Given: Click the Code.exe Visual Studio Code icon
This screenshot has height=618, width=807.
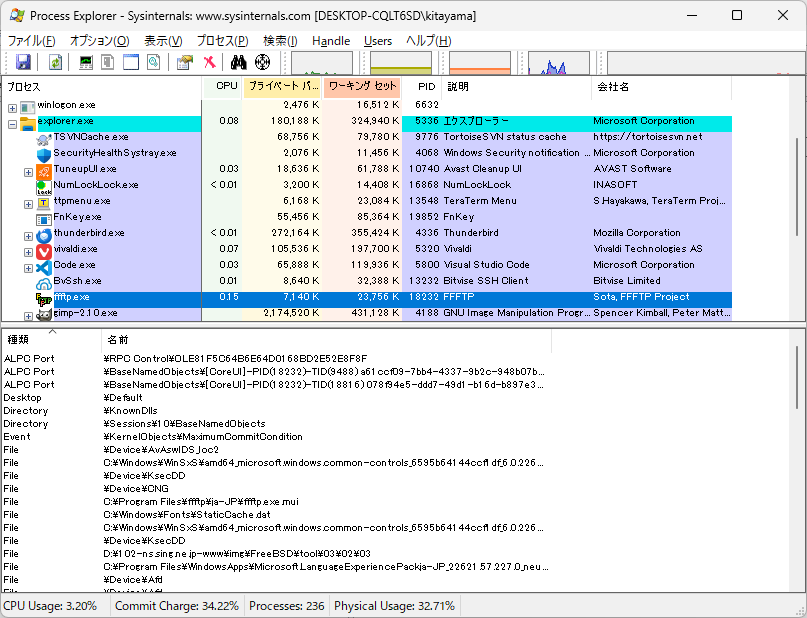Looking at the screenshot, I should click(x=44, y=267).
